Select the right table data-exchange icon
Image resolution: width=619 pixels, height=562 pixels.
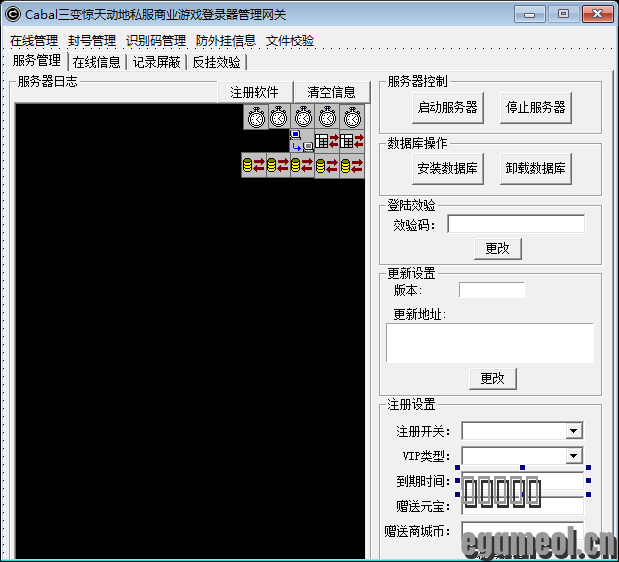click(x=351, y=141)
